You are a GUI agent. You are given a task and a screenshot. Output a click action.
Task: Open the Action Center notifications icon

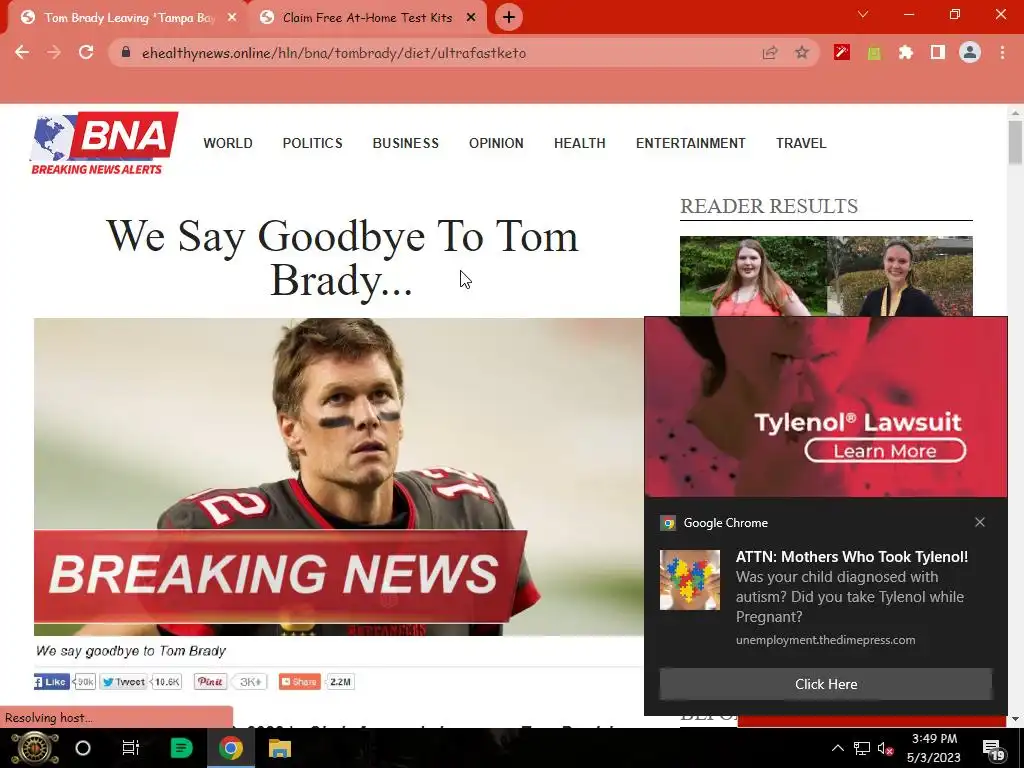click(x=993, y=749)
